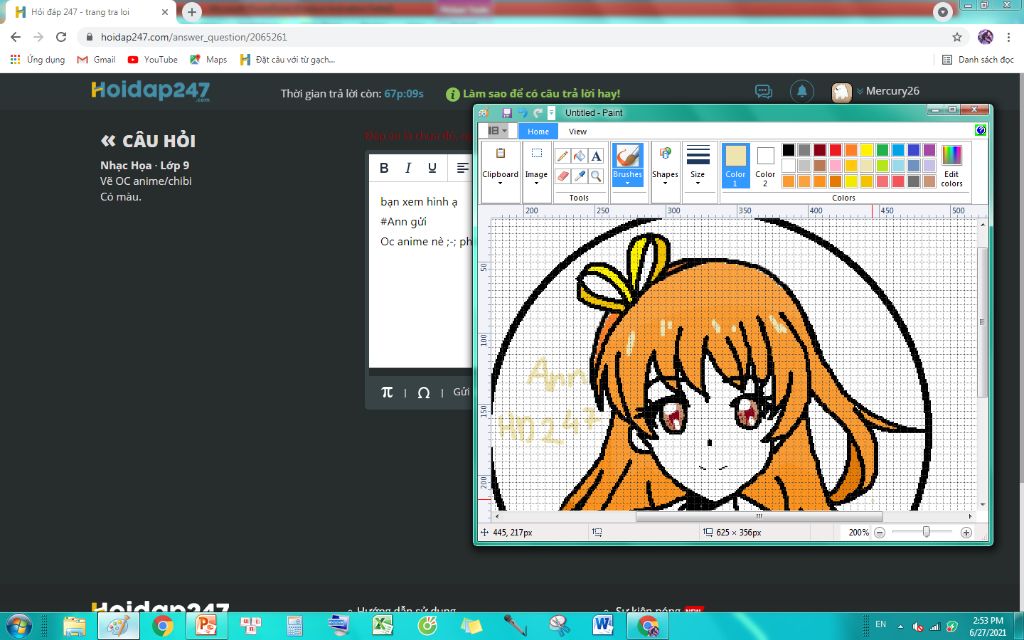Click the zoom slider handle in Paint
This screenshot has width=1024, height=640.
click(x=926, y=532)
